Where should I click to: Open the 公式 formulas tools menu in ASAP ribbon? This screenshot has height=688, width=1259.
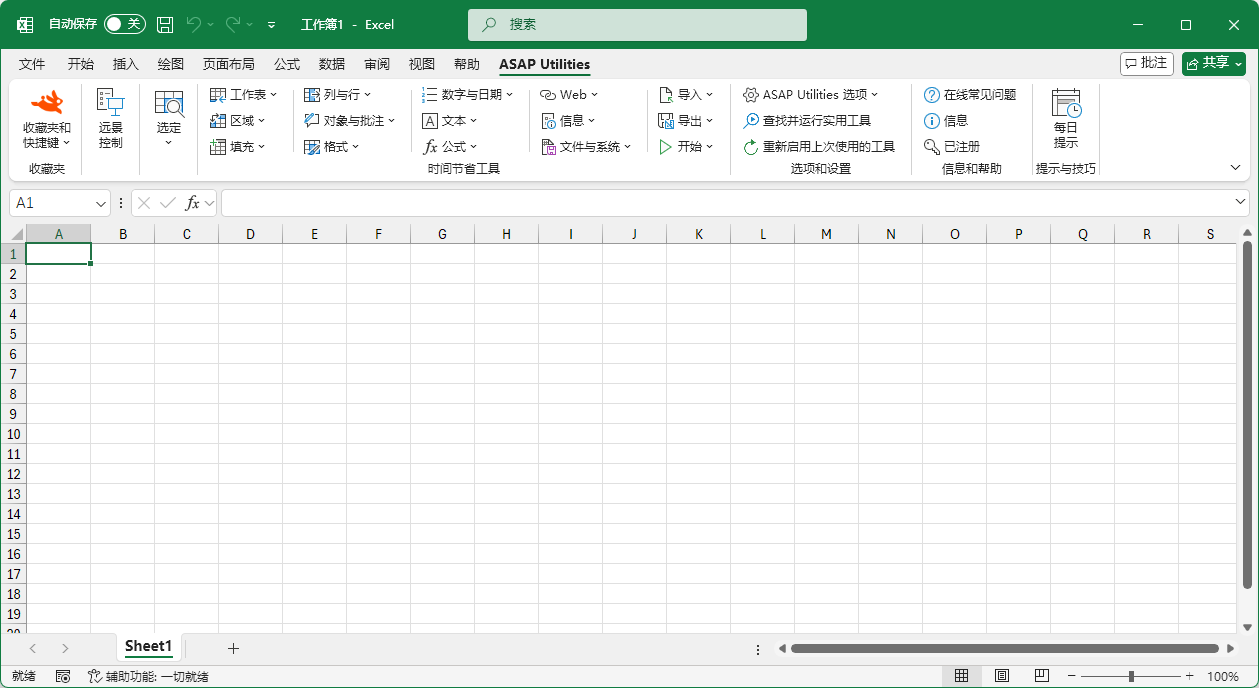[x=449, y=147]
